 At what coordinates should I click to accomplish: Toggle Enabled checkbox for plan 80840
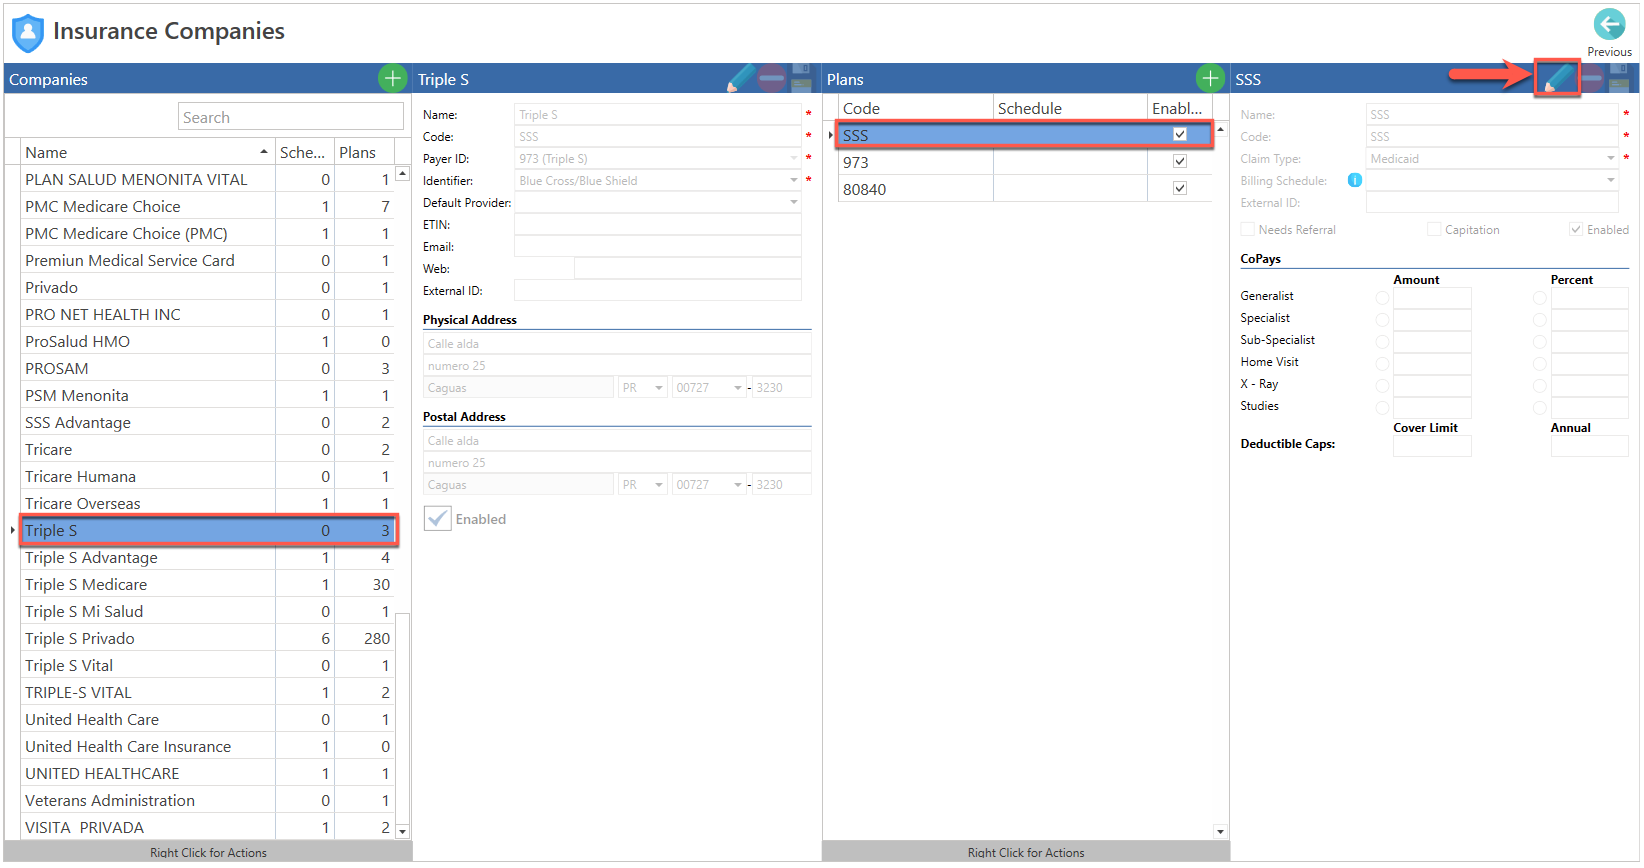[1180, 188]
